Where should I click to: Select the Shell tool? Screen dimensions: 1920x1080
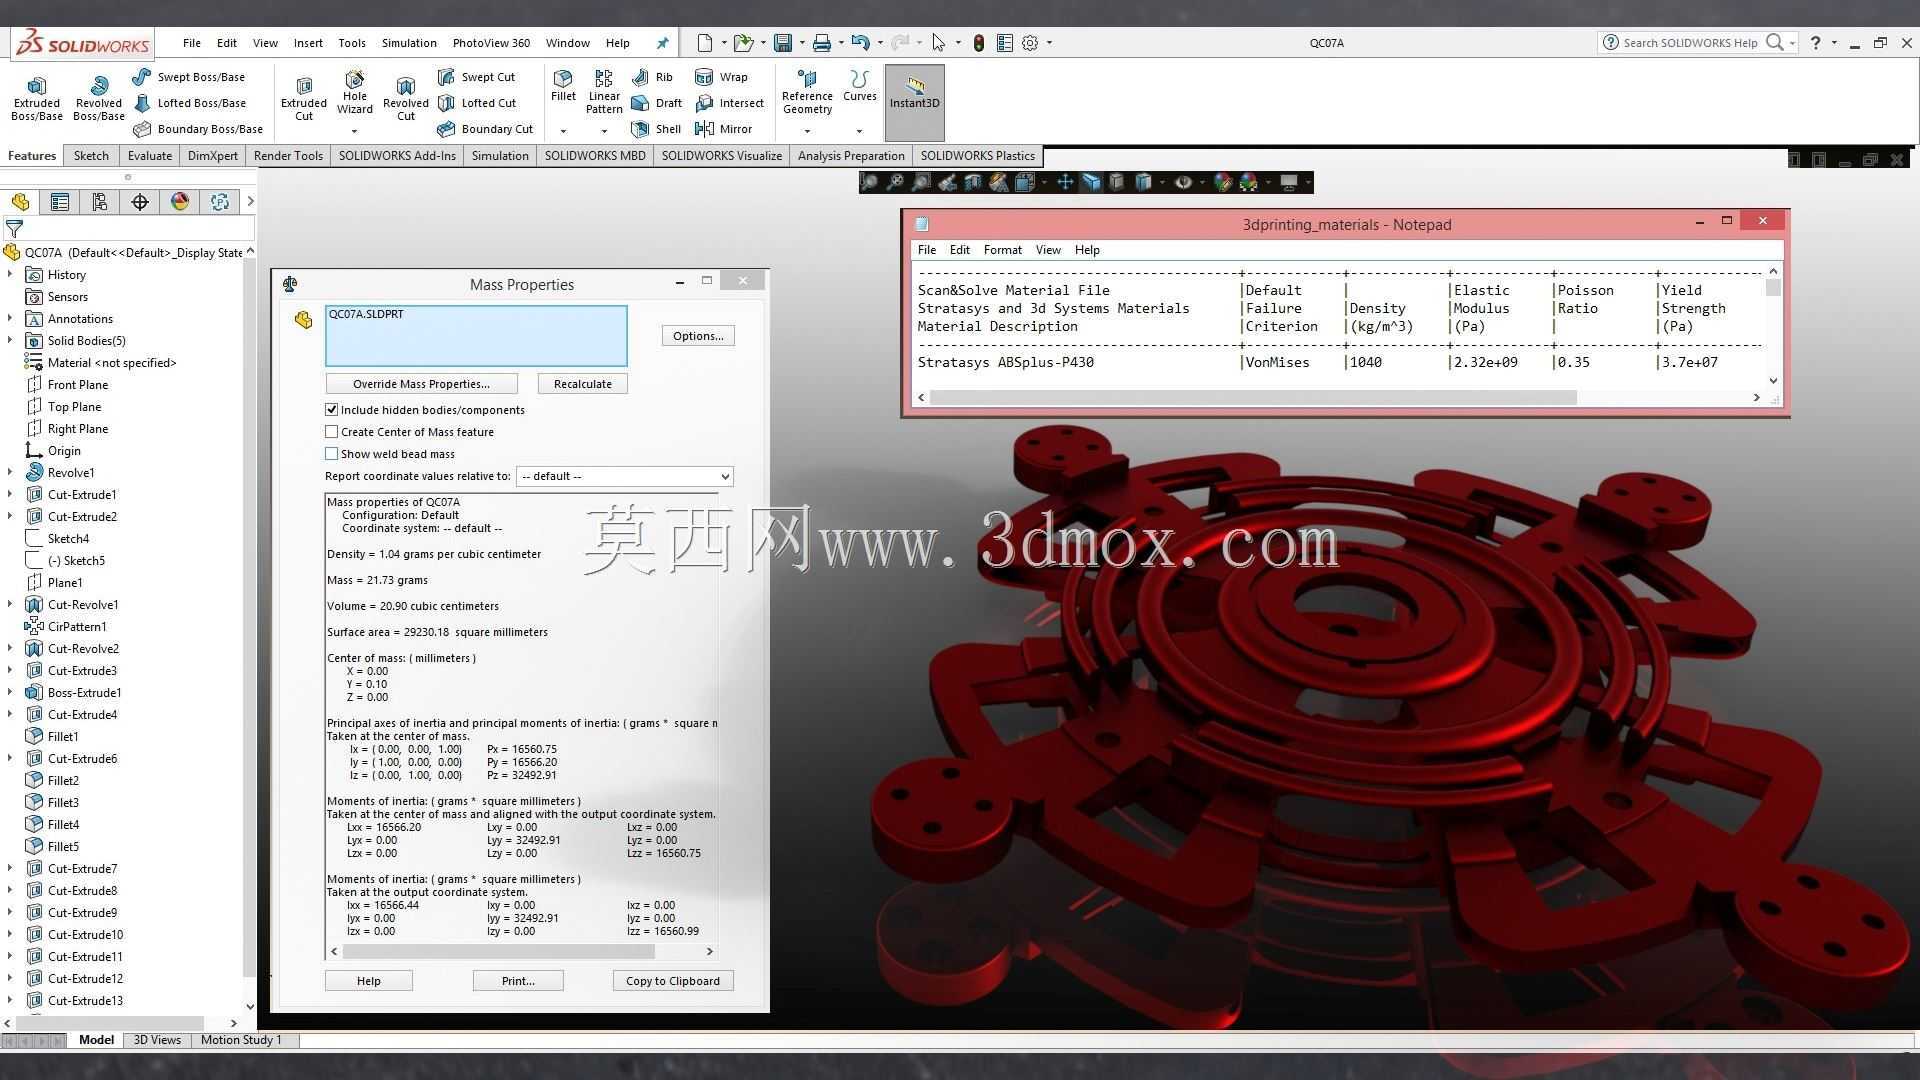pyautogui.click(x=656, y=129)
